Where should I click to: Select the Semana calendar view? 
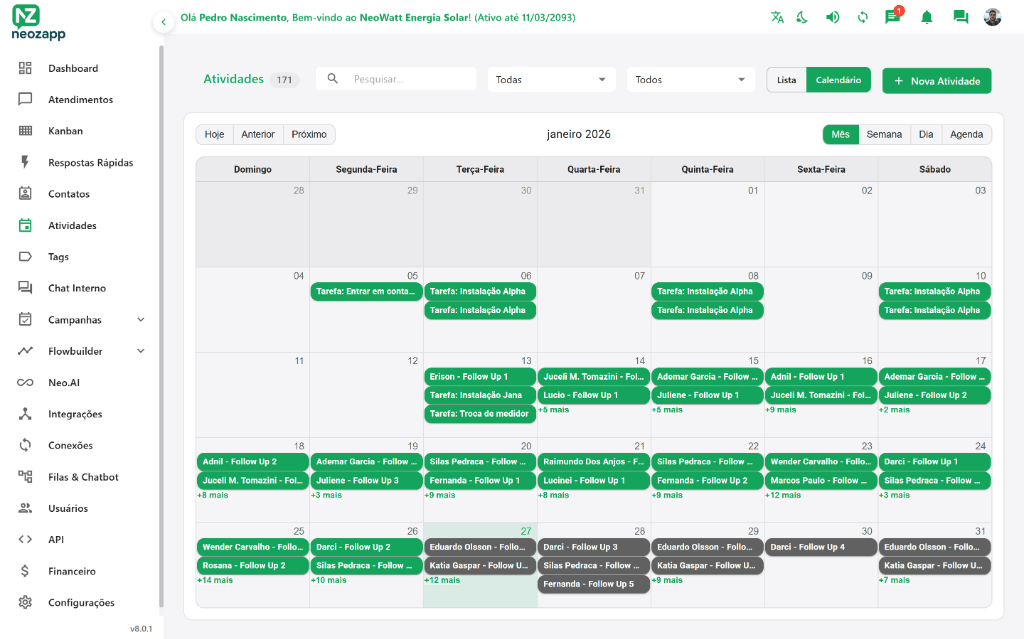click(x=884, y=133)
